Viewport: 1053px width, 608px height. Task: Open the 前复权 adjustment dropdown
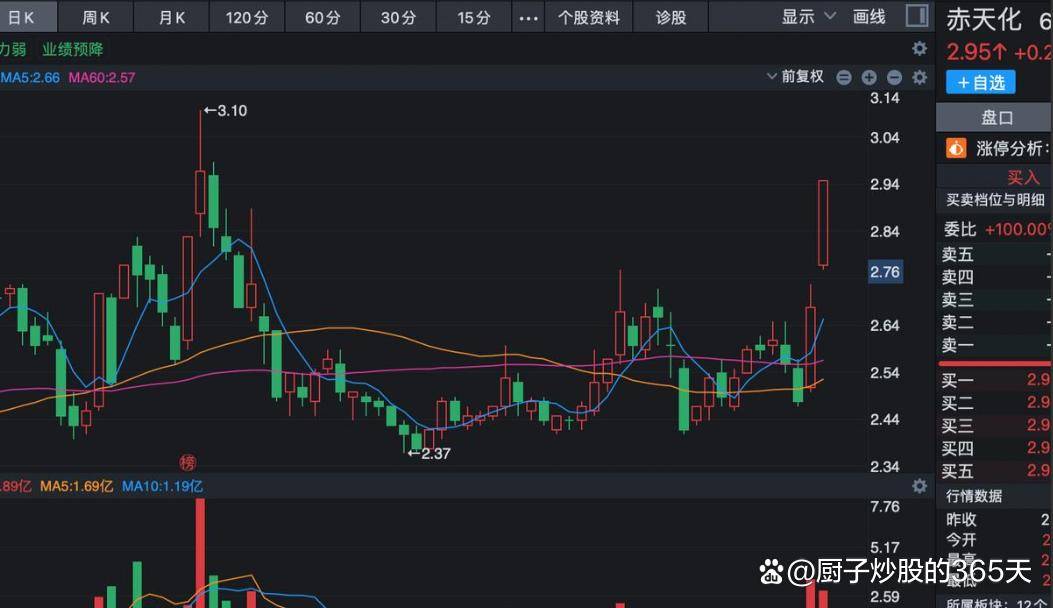click(795, 77)
